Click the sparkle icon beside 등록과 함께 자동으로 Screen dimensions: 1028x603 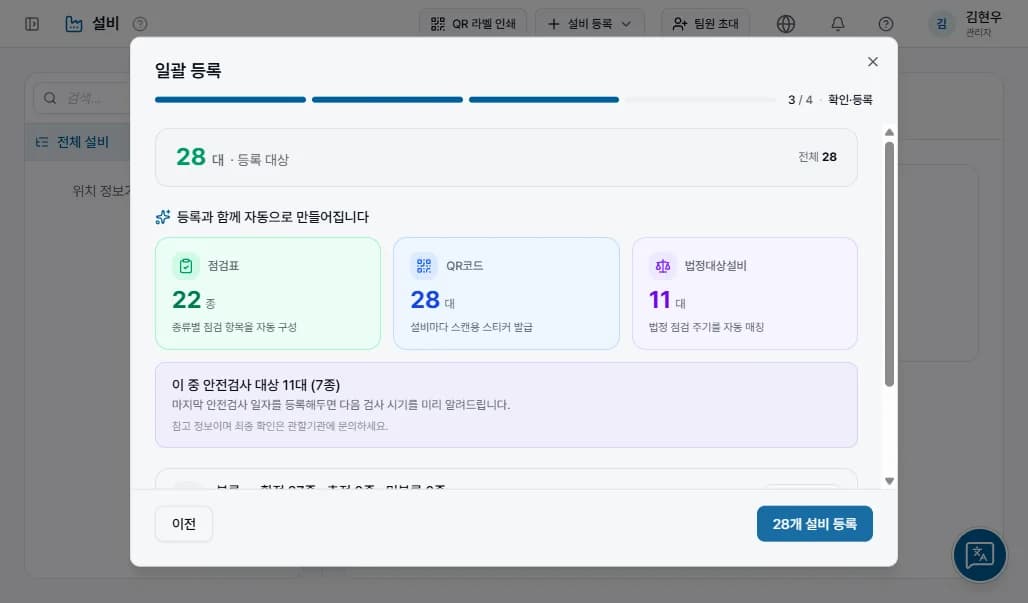click(163, 217)
